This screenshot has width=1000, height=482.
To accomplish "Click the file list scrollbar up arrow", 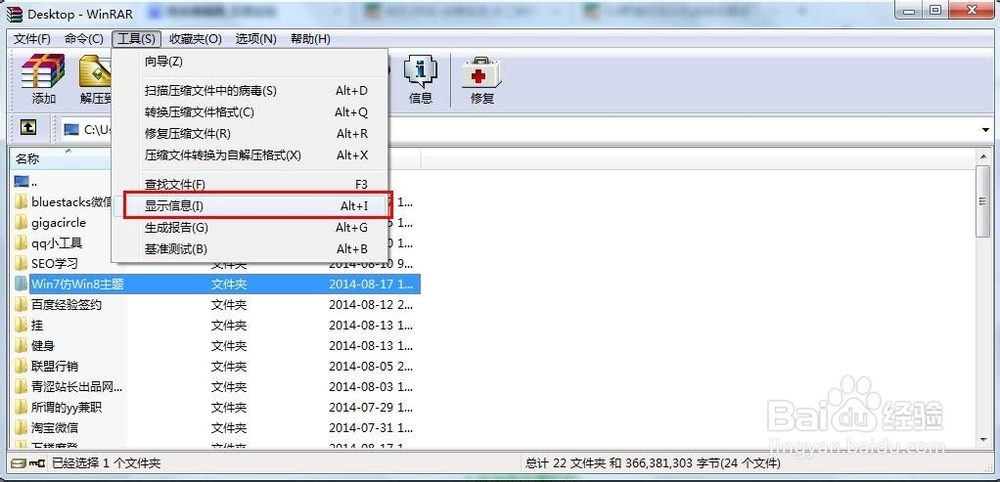I will tap(983, 158).
